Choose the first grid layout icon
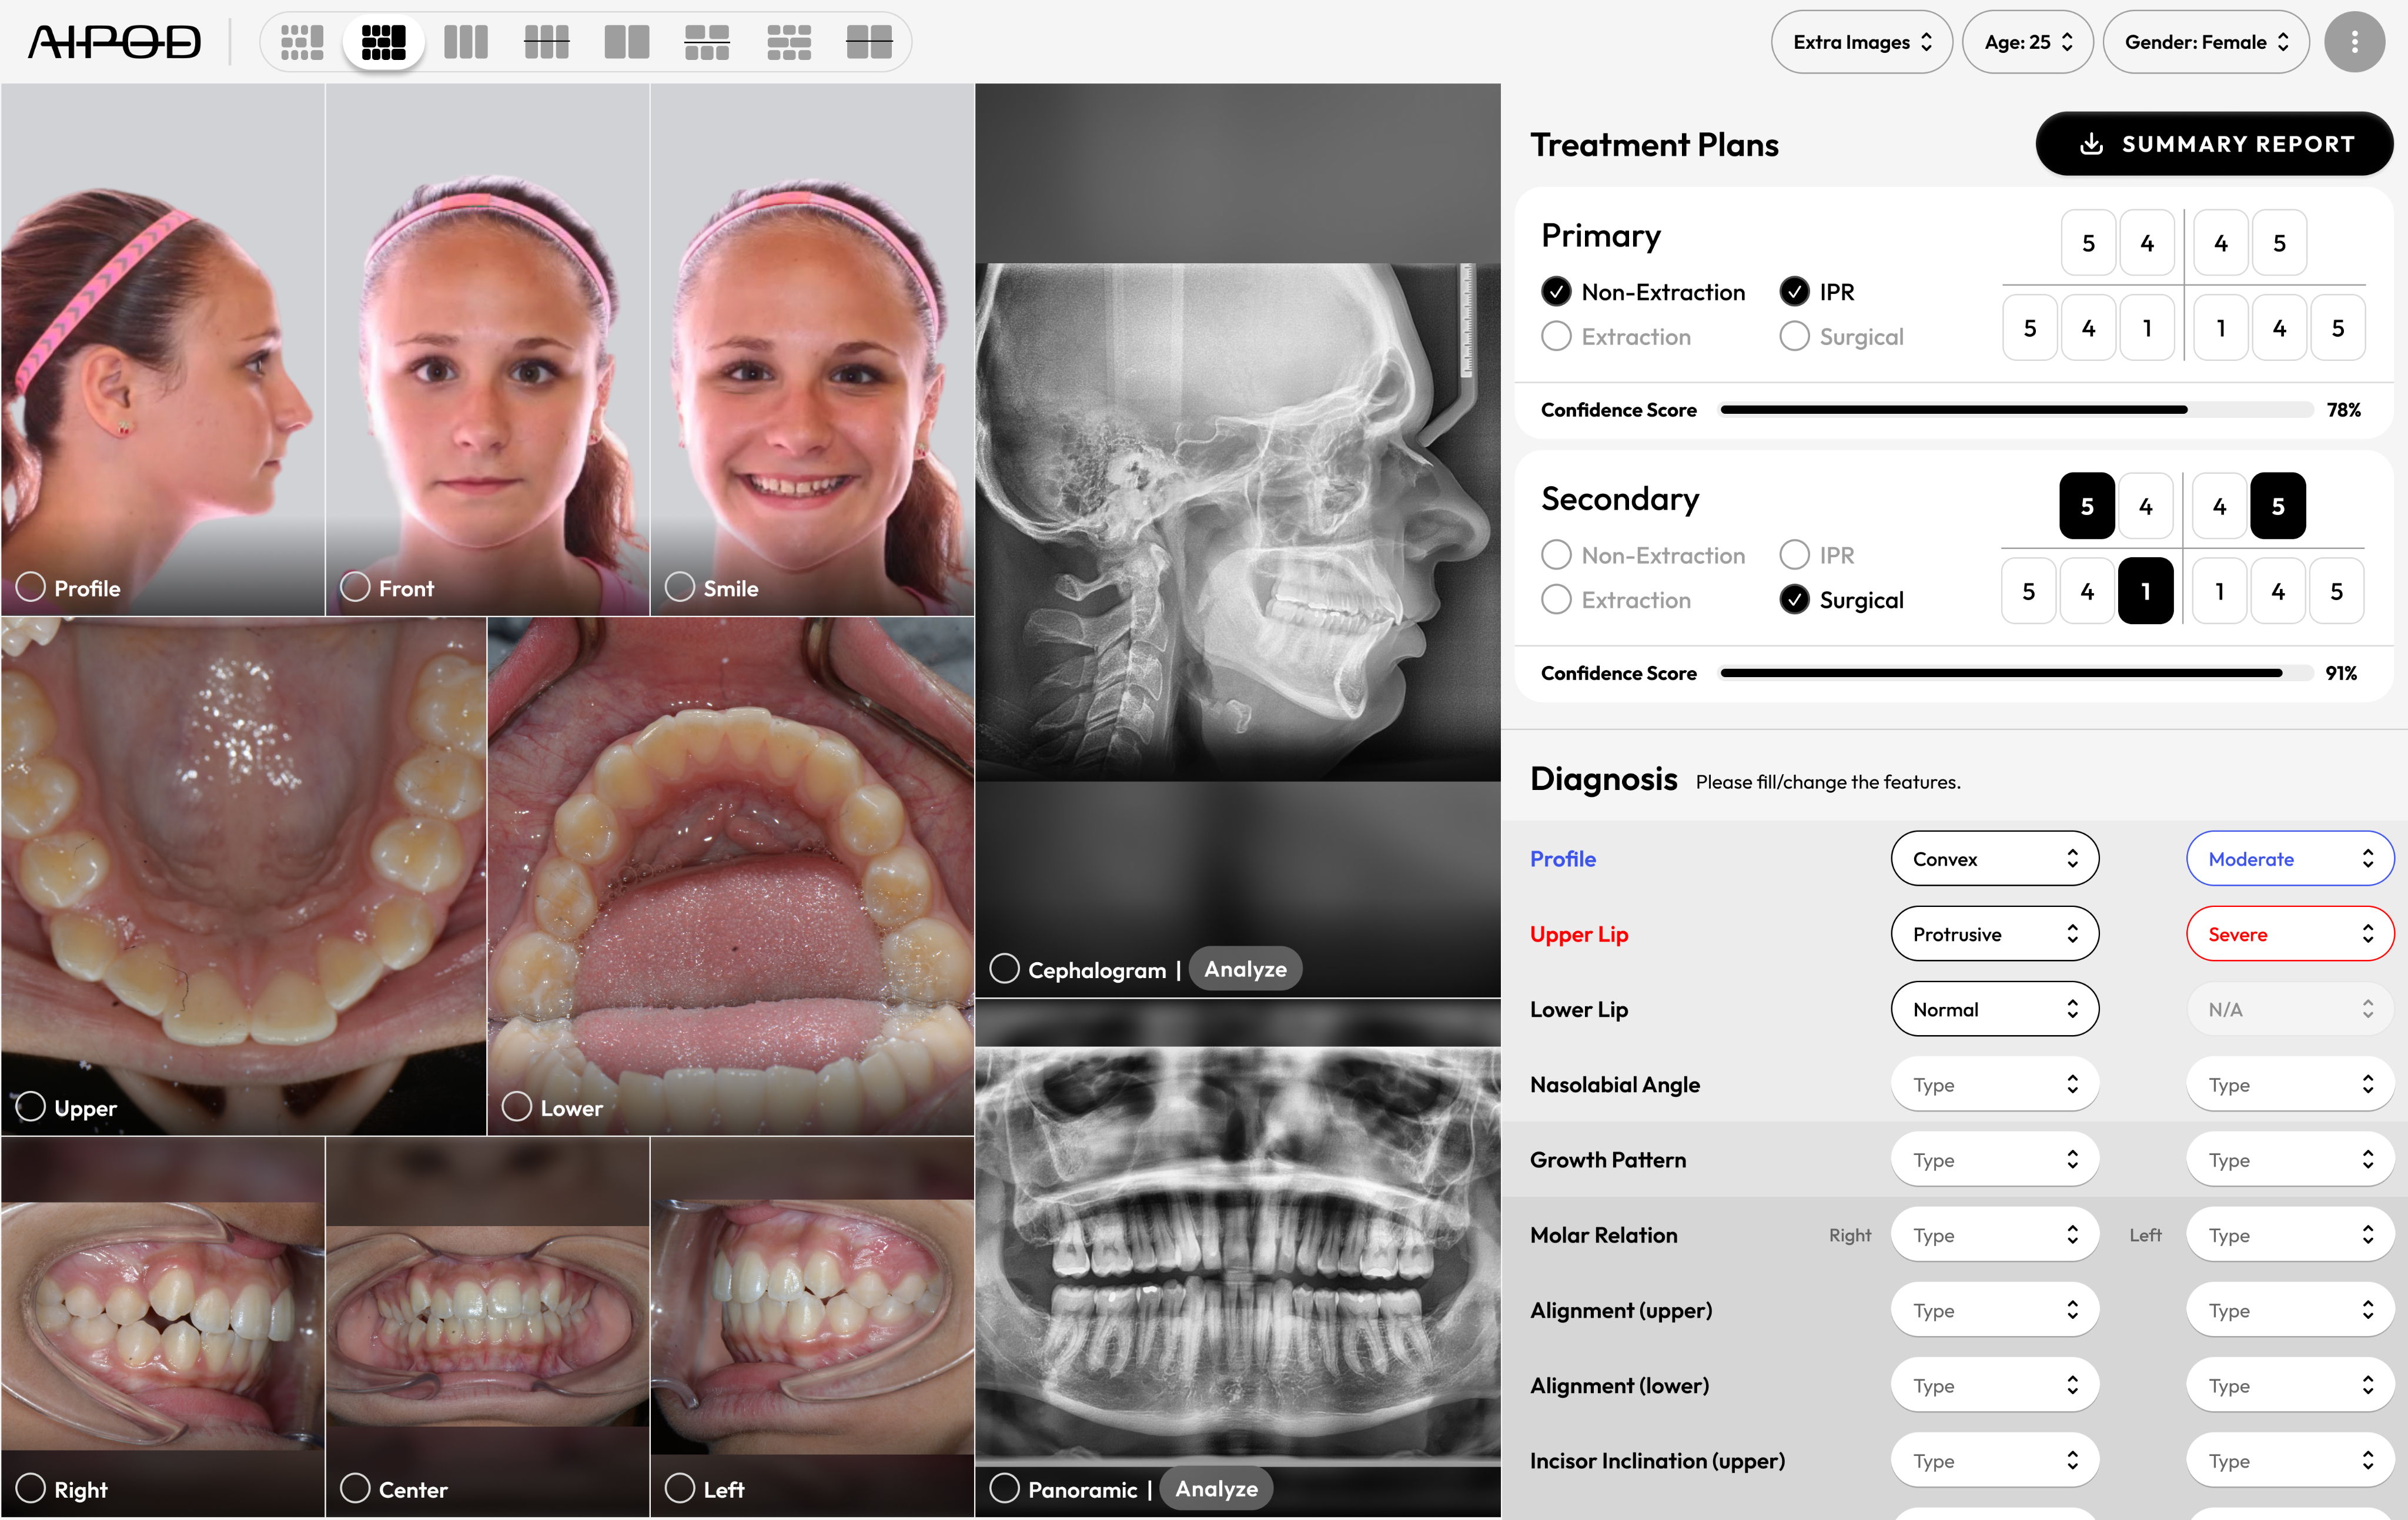 coord(302,42)
